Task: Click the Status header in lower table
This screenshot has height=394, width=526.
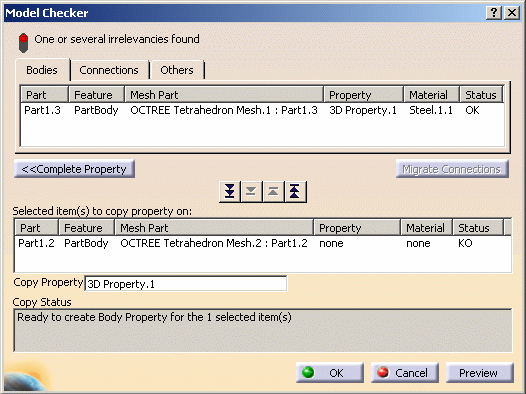Action: (x=478, y=228)
